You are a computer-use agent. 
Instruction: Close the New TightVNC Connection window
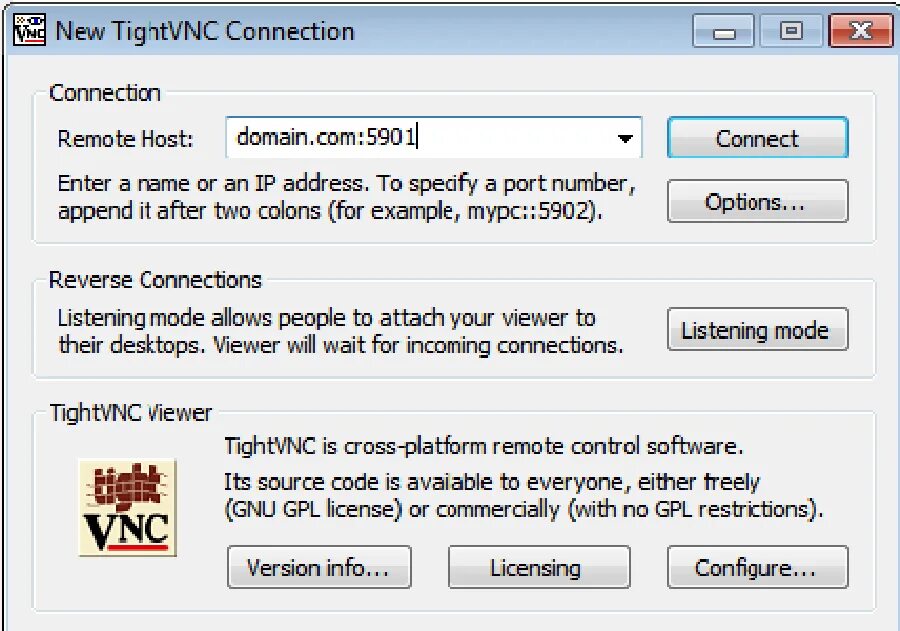[861, 30]
